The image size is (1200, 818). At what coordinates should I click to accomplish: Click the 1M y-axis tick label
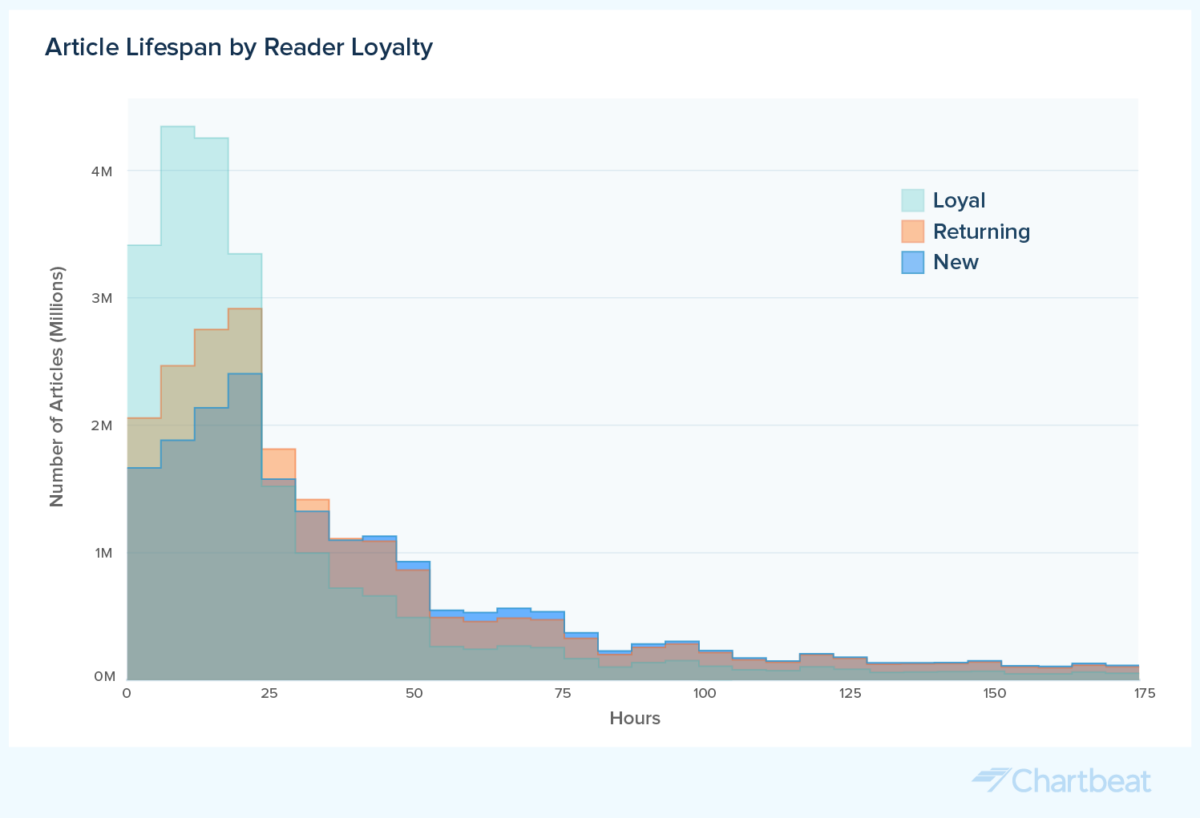(101, 553)
